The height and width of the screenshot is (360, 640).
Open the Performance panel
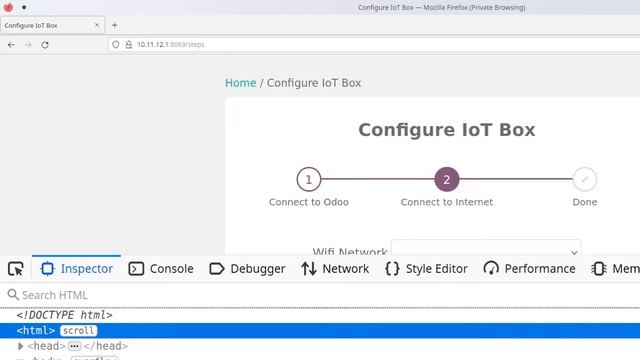point(529,269)
